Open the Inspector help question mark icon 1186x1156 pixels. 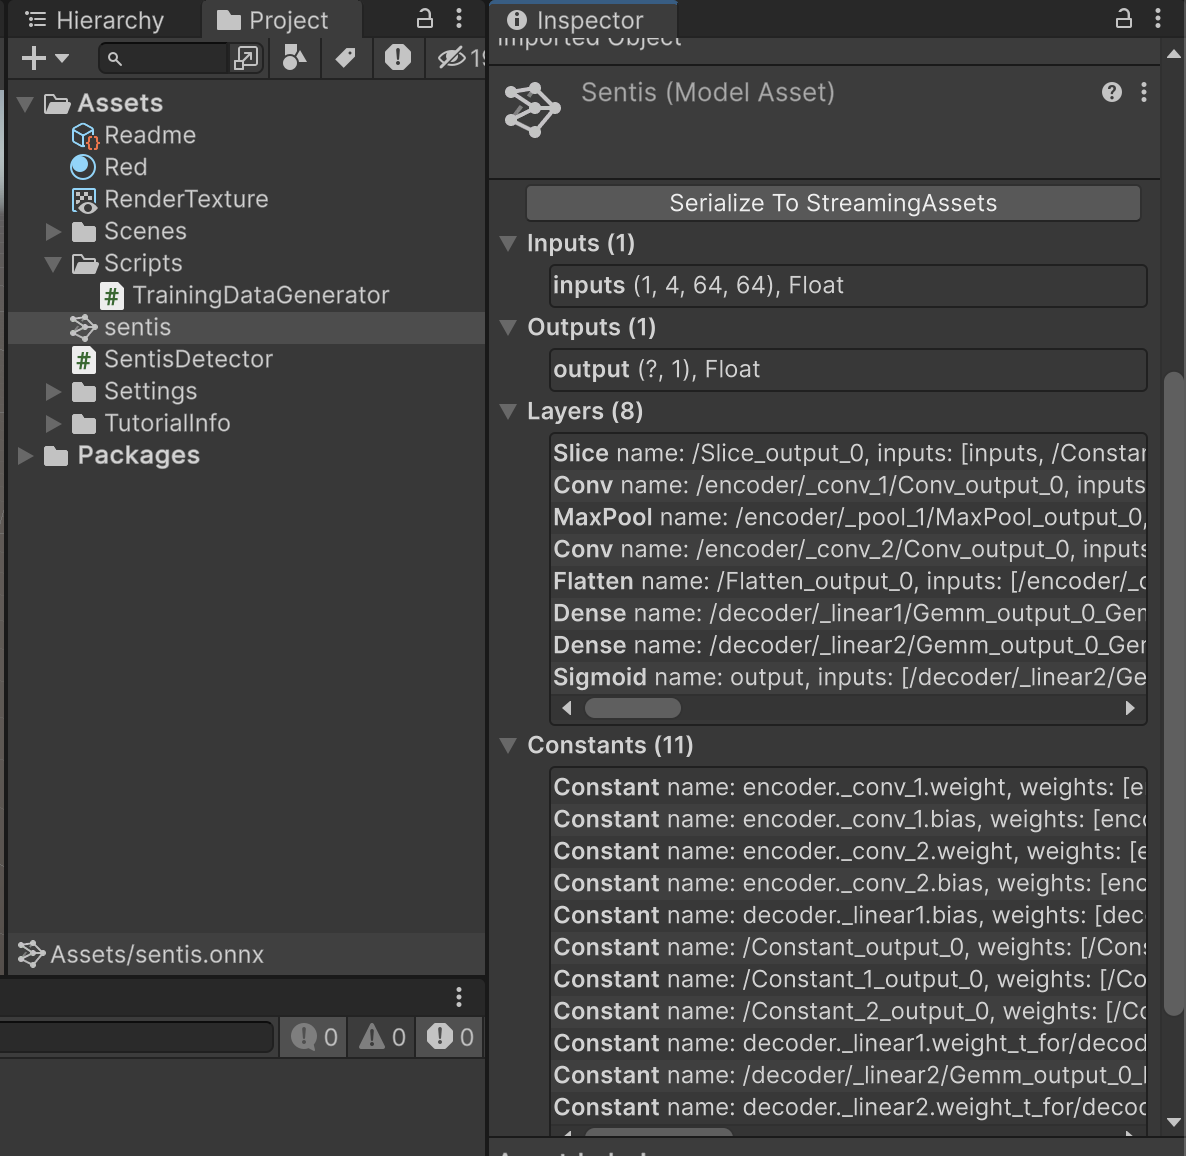[x=1112, y=92]
